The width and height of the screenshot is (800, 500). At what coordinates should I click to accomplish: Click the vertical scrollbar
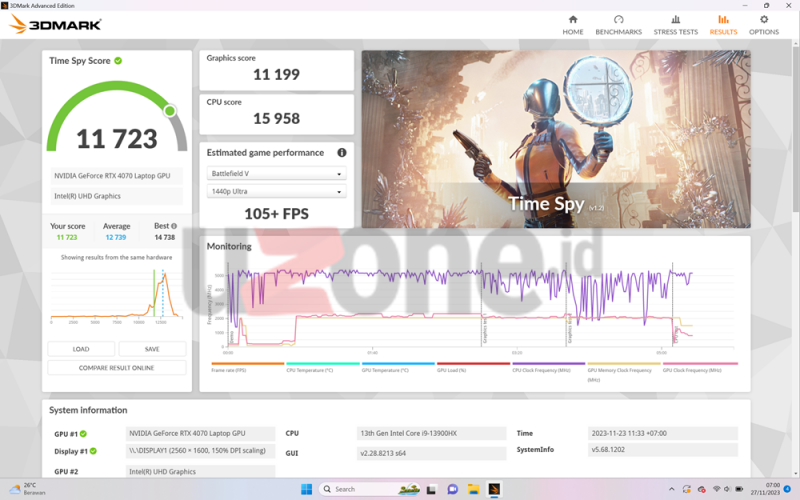tap(796, 128)
